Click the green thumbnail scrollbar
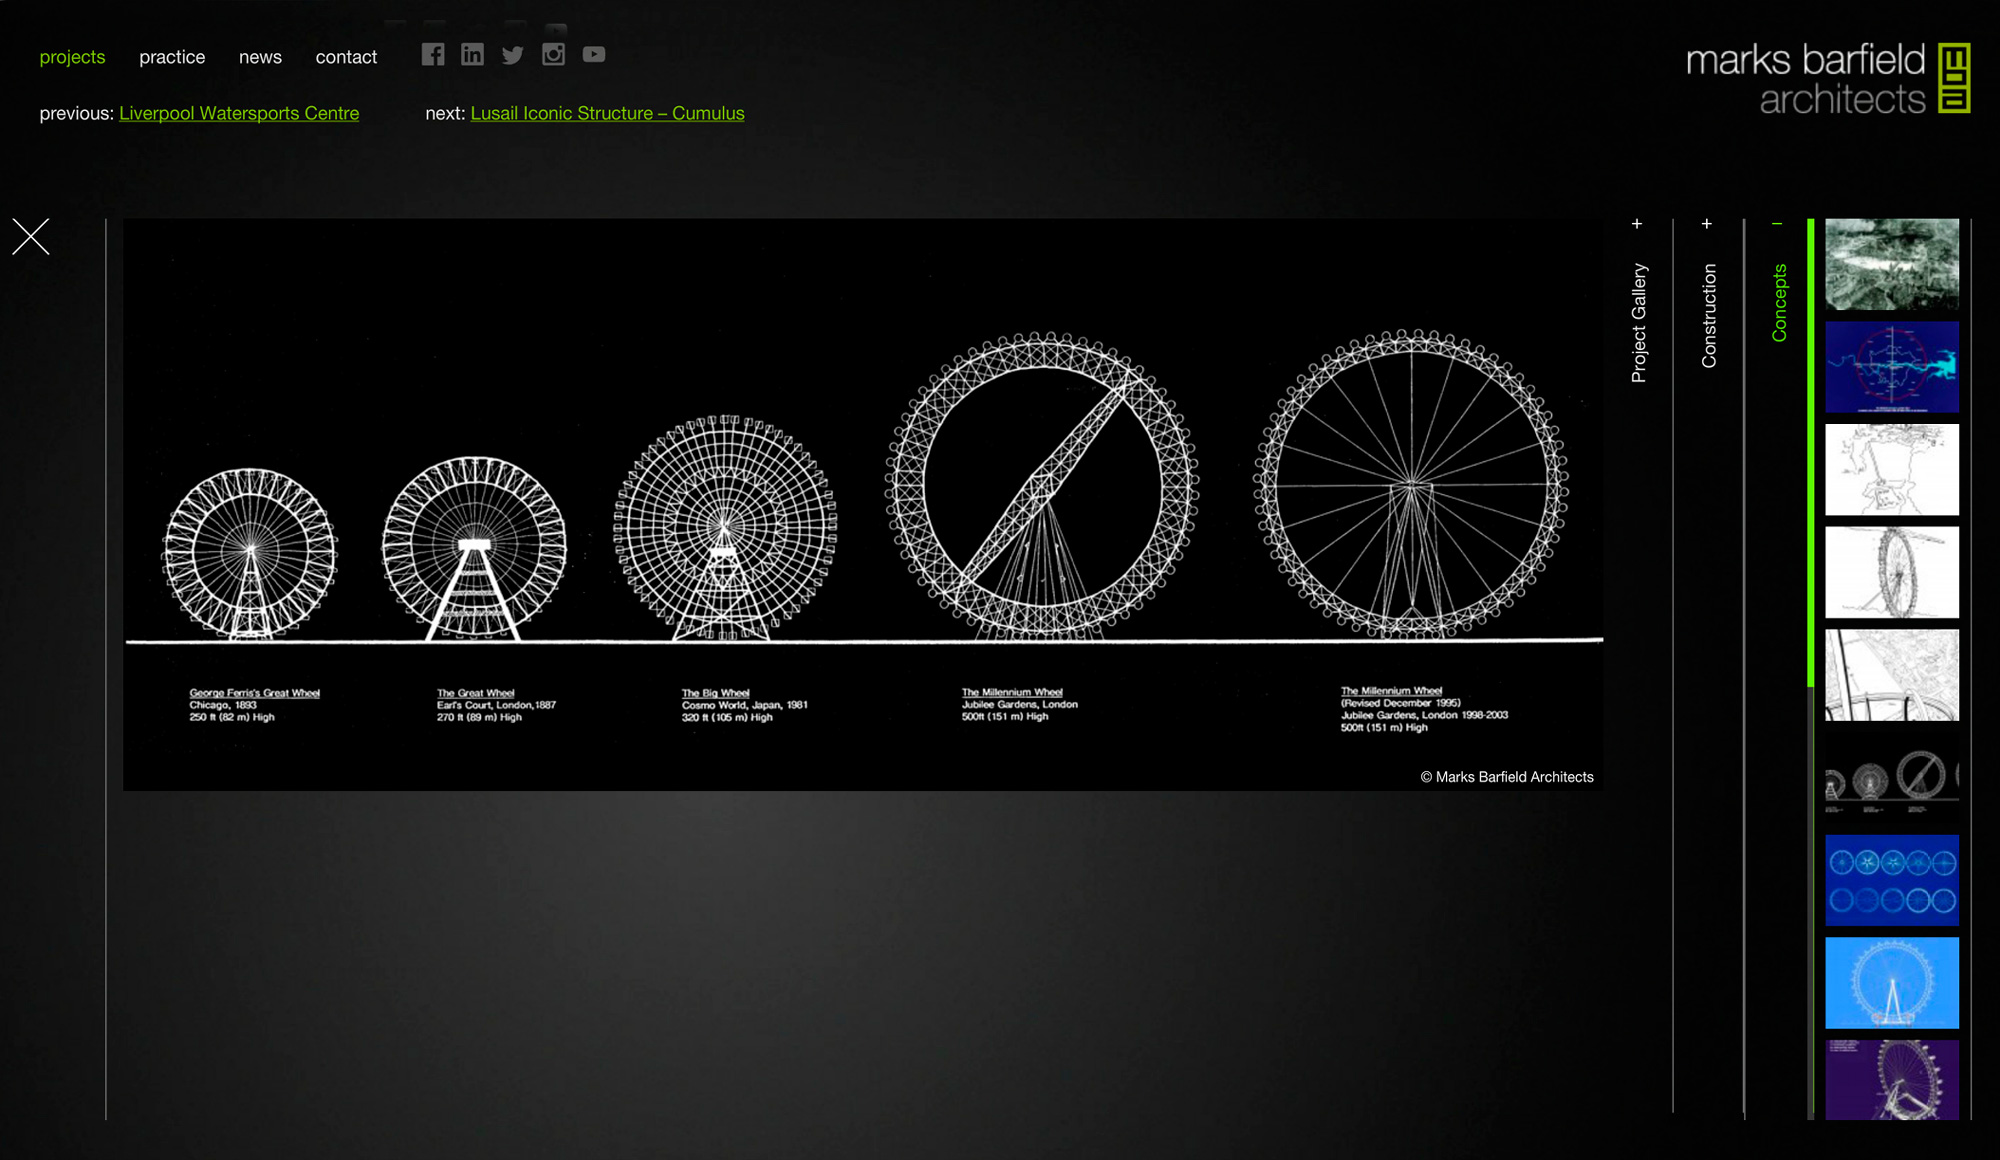 pos(1811,450)
